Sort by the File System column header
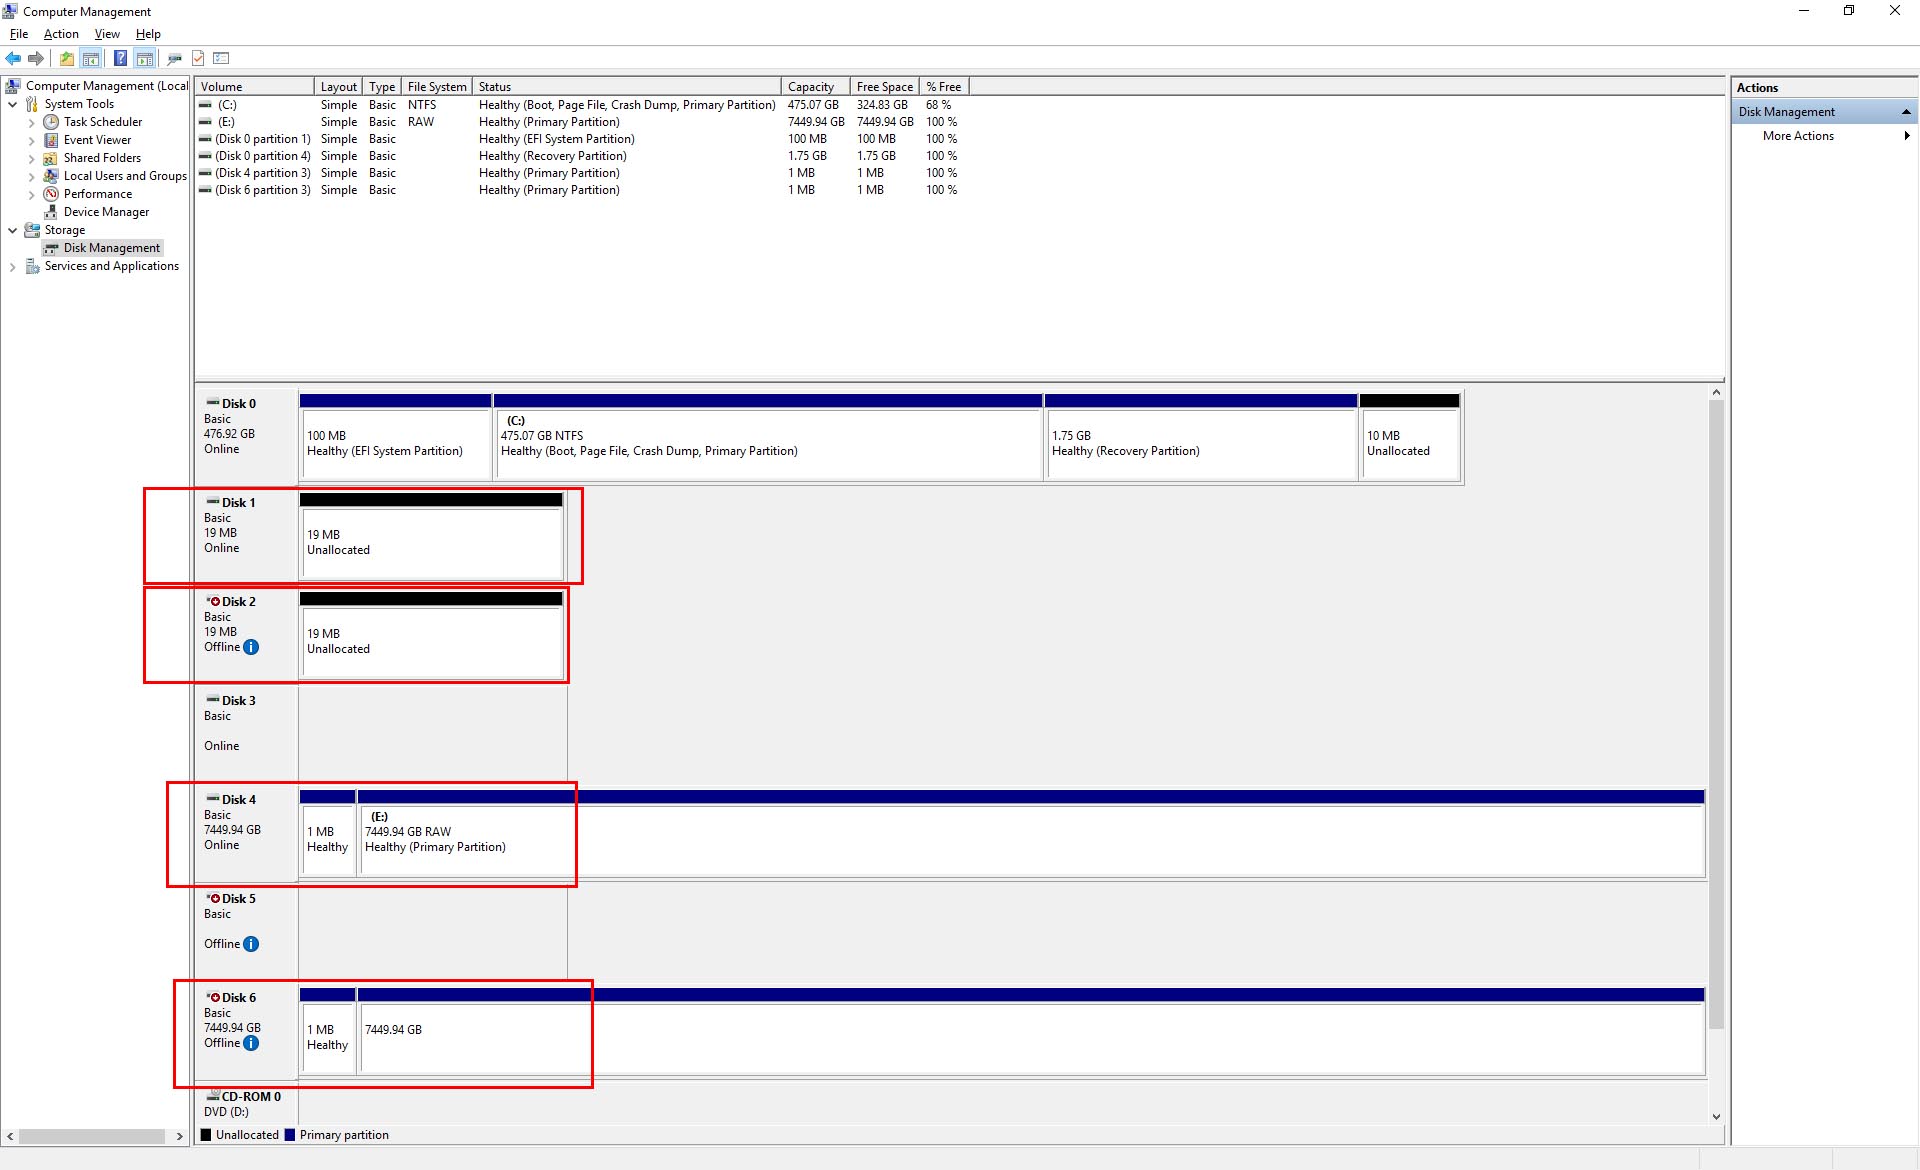The image size is (1920, 1170). pos(437,87)
